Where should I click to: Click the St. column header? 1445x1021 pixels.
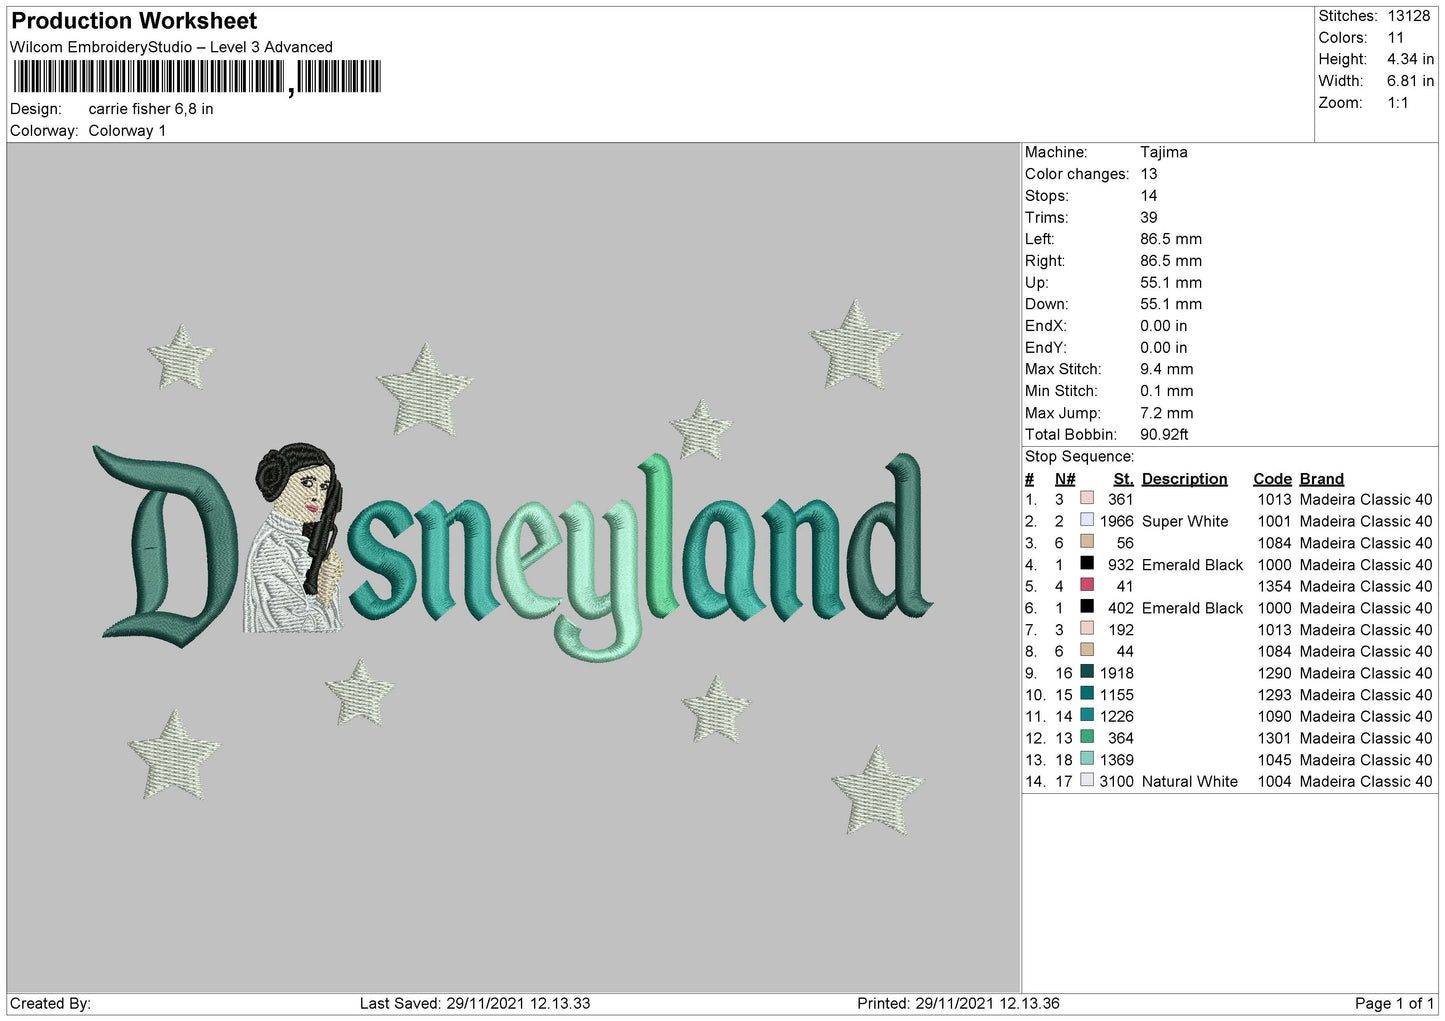1123,479
